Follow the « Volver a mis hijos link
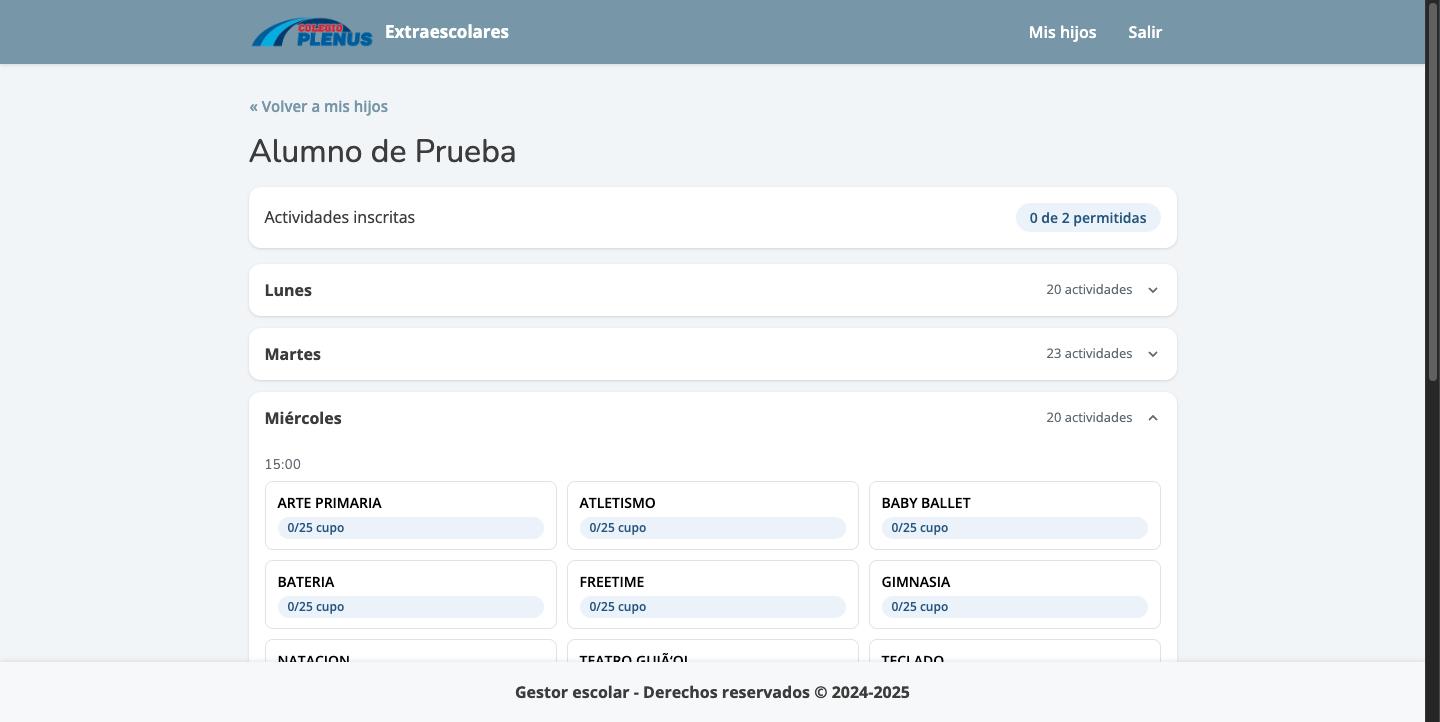The height and width of the screenshot is (722, 1440). click(319, 106)
